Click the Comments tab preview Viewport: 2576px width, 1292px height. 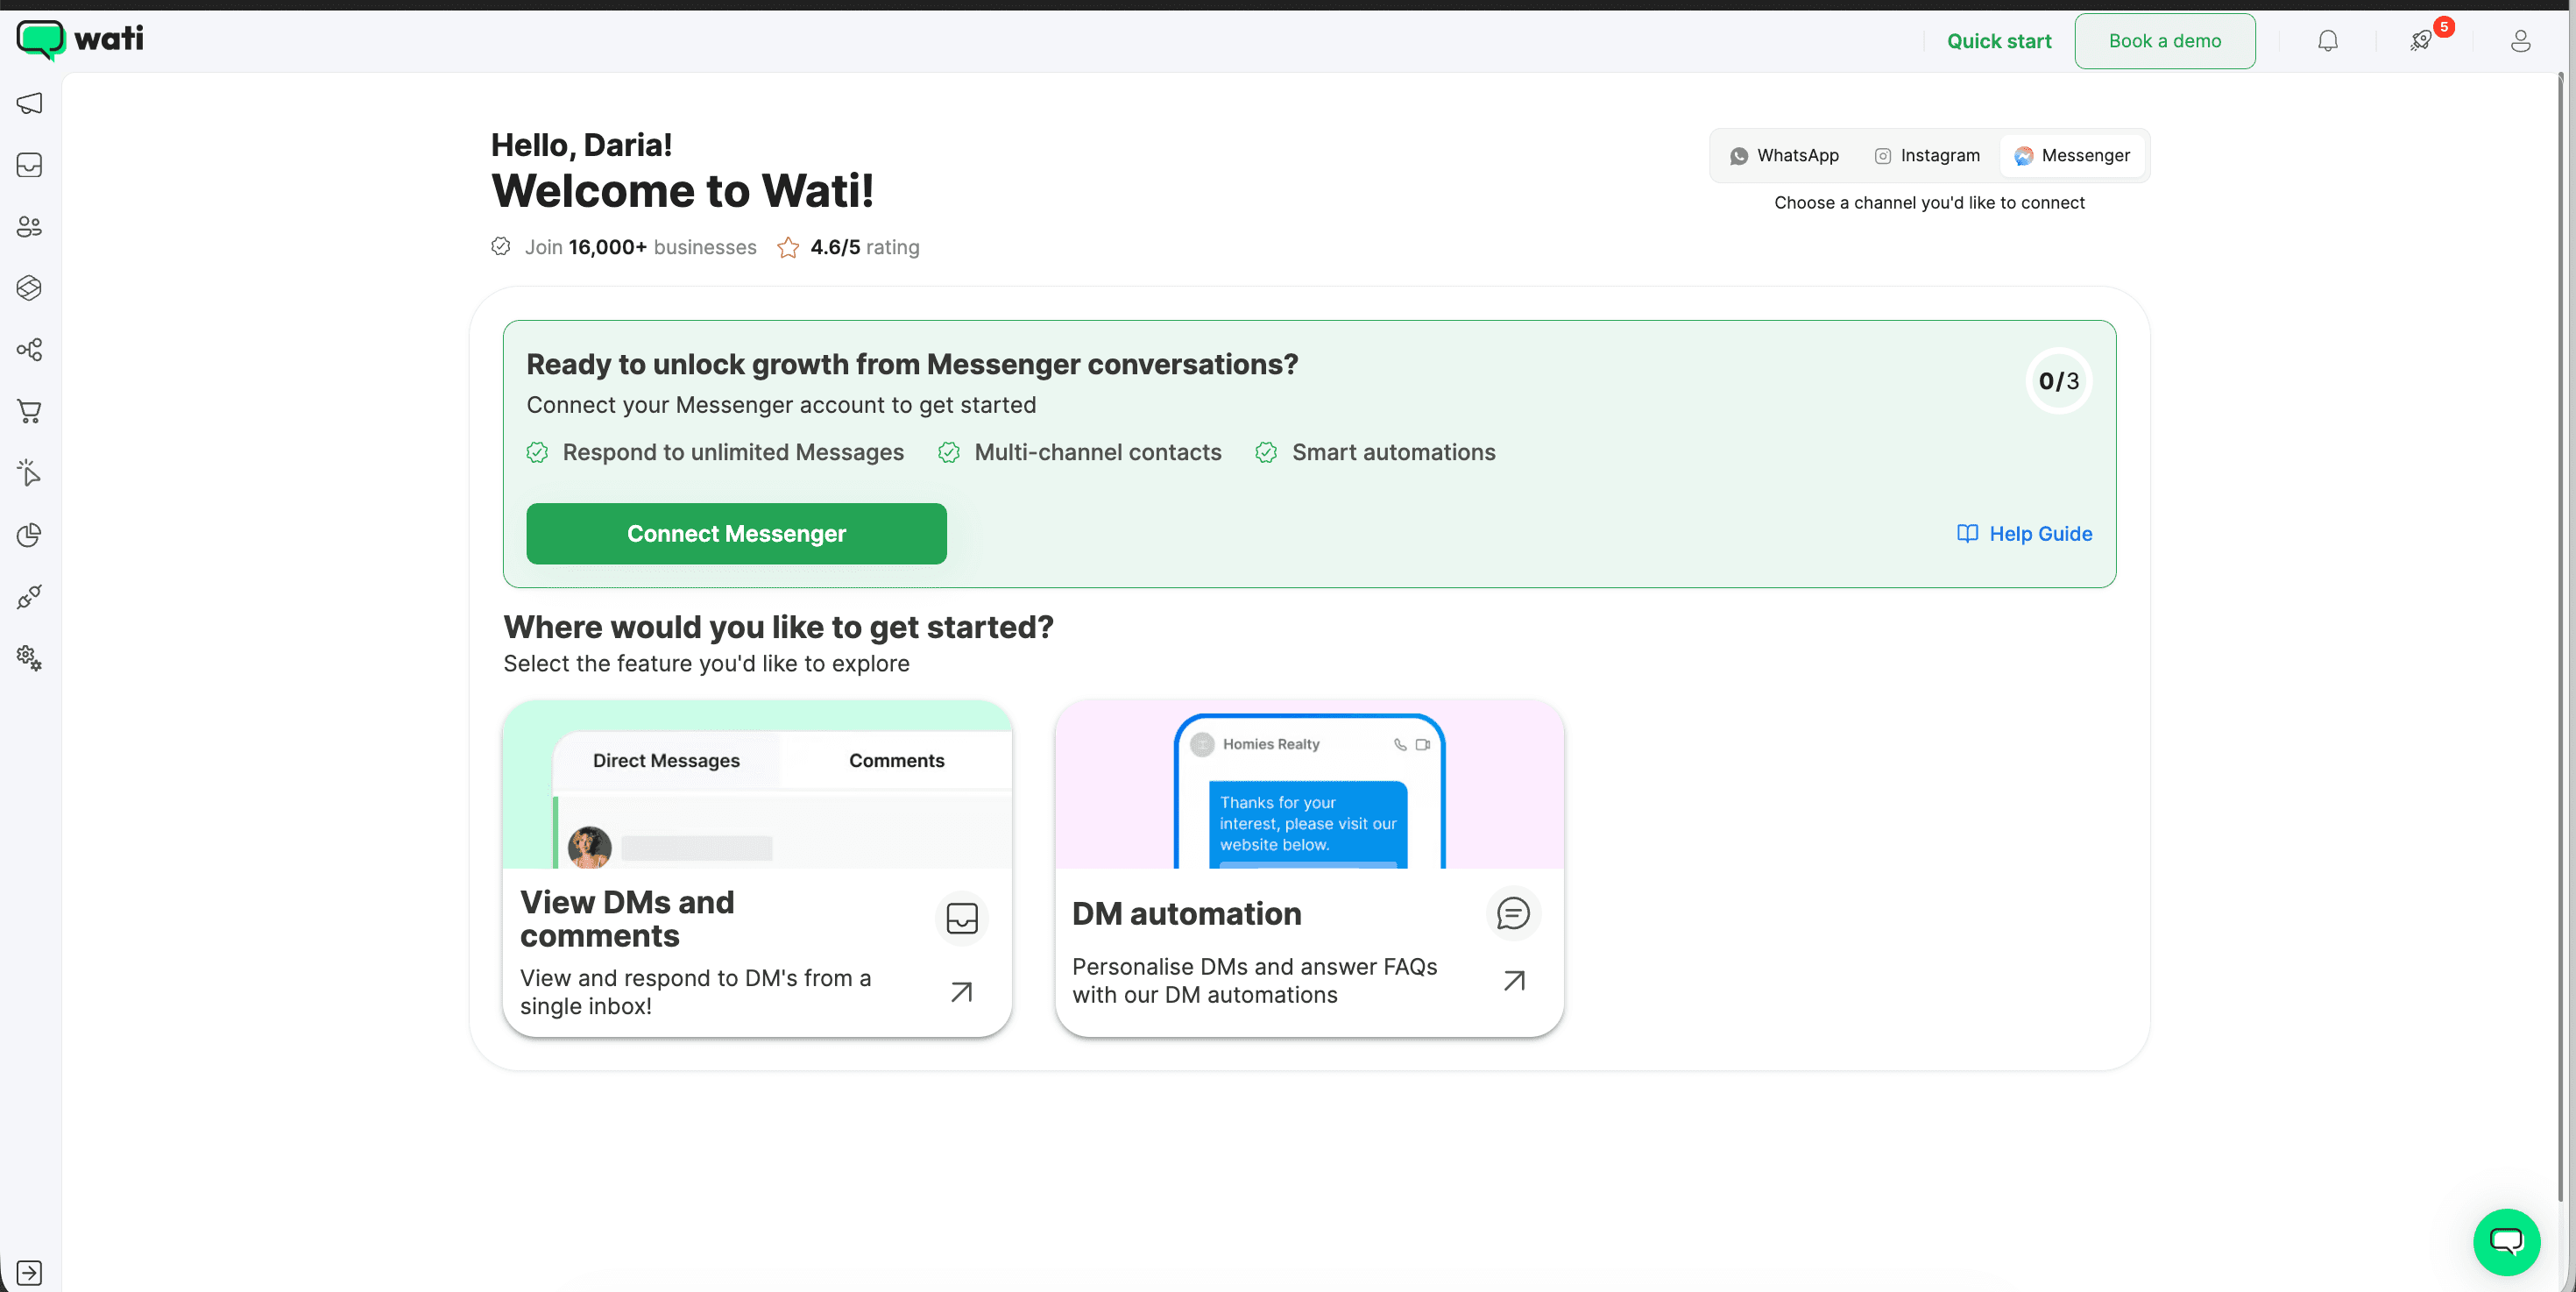point(896,760)
